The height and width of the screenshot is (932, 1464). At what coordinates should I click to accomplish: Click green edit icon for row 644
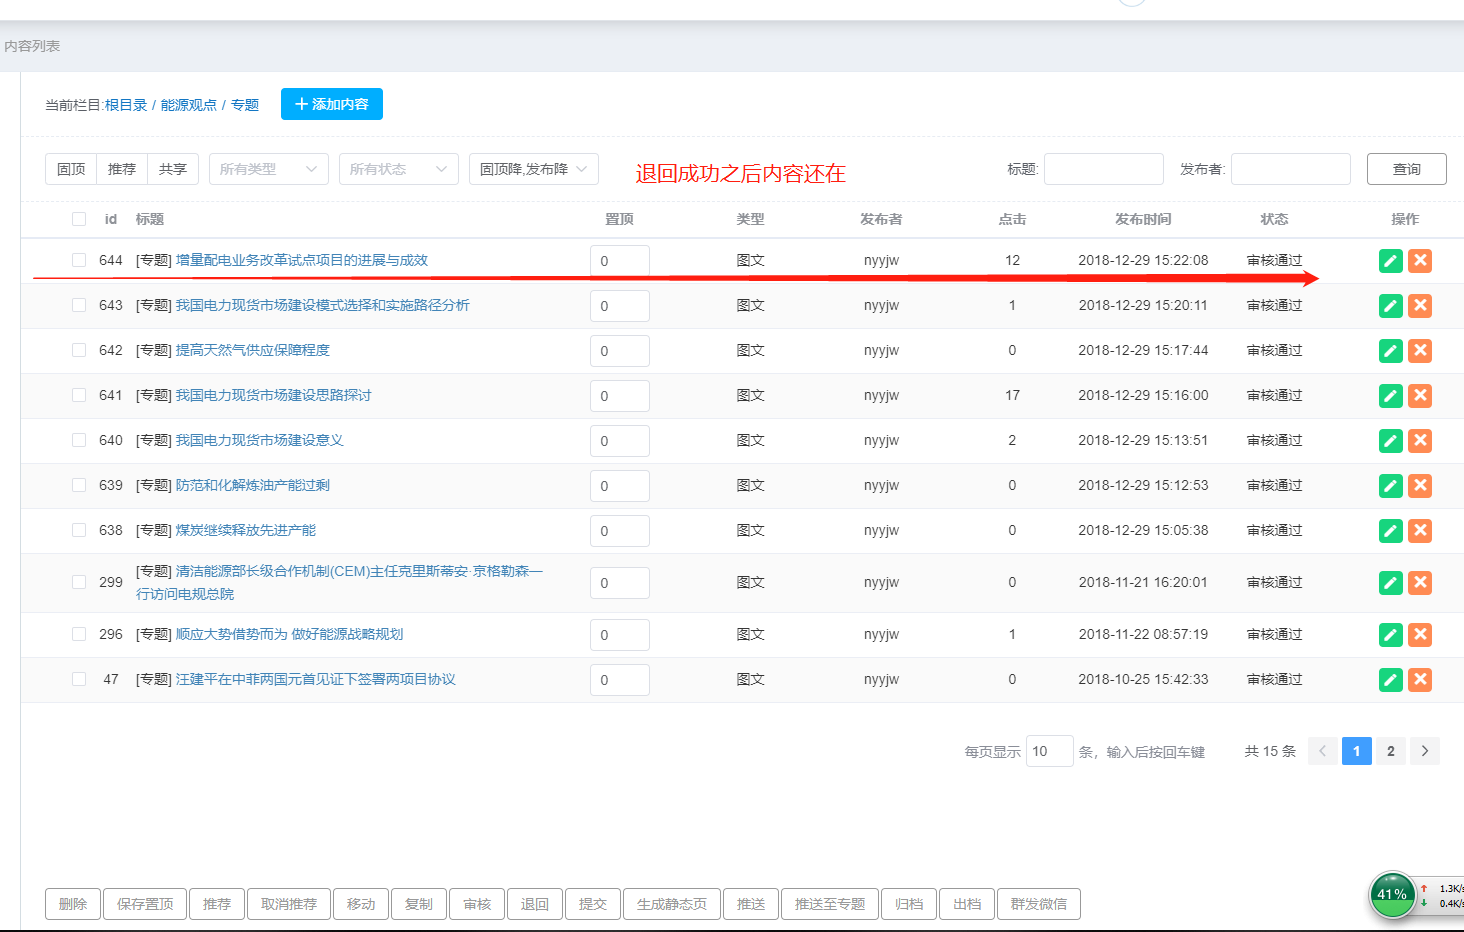1390,261
